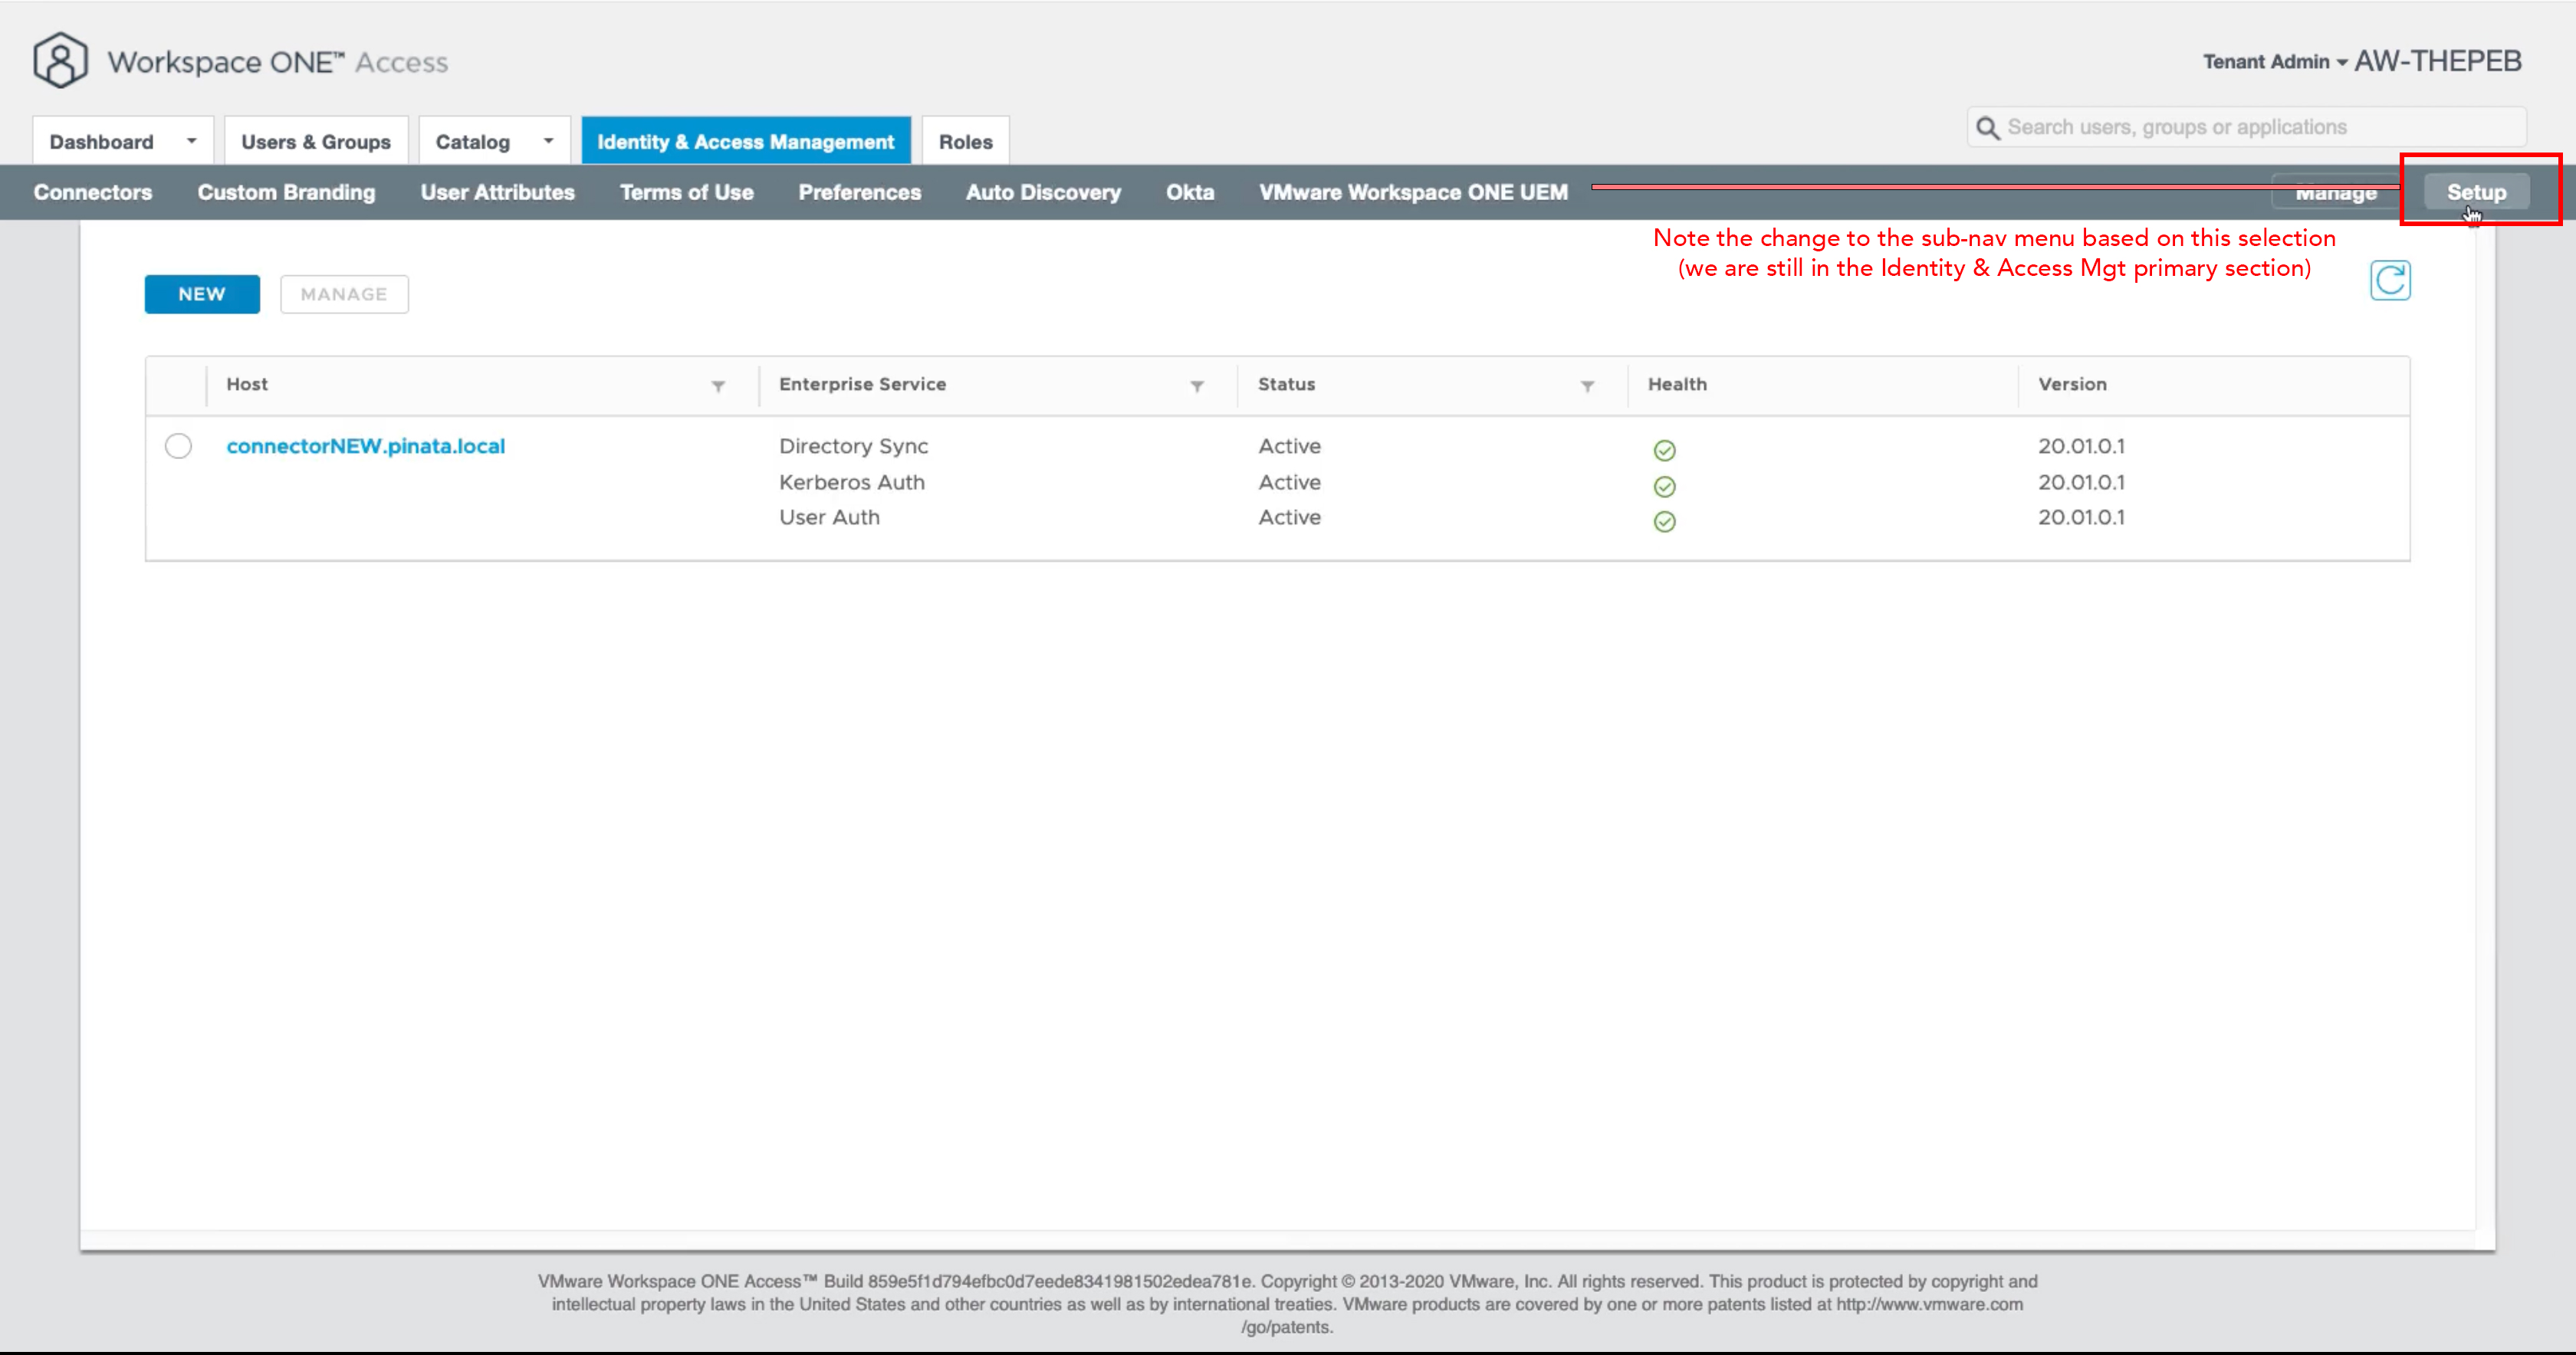Open the Roles tab

[965, 142]
